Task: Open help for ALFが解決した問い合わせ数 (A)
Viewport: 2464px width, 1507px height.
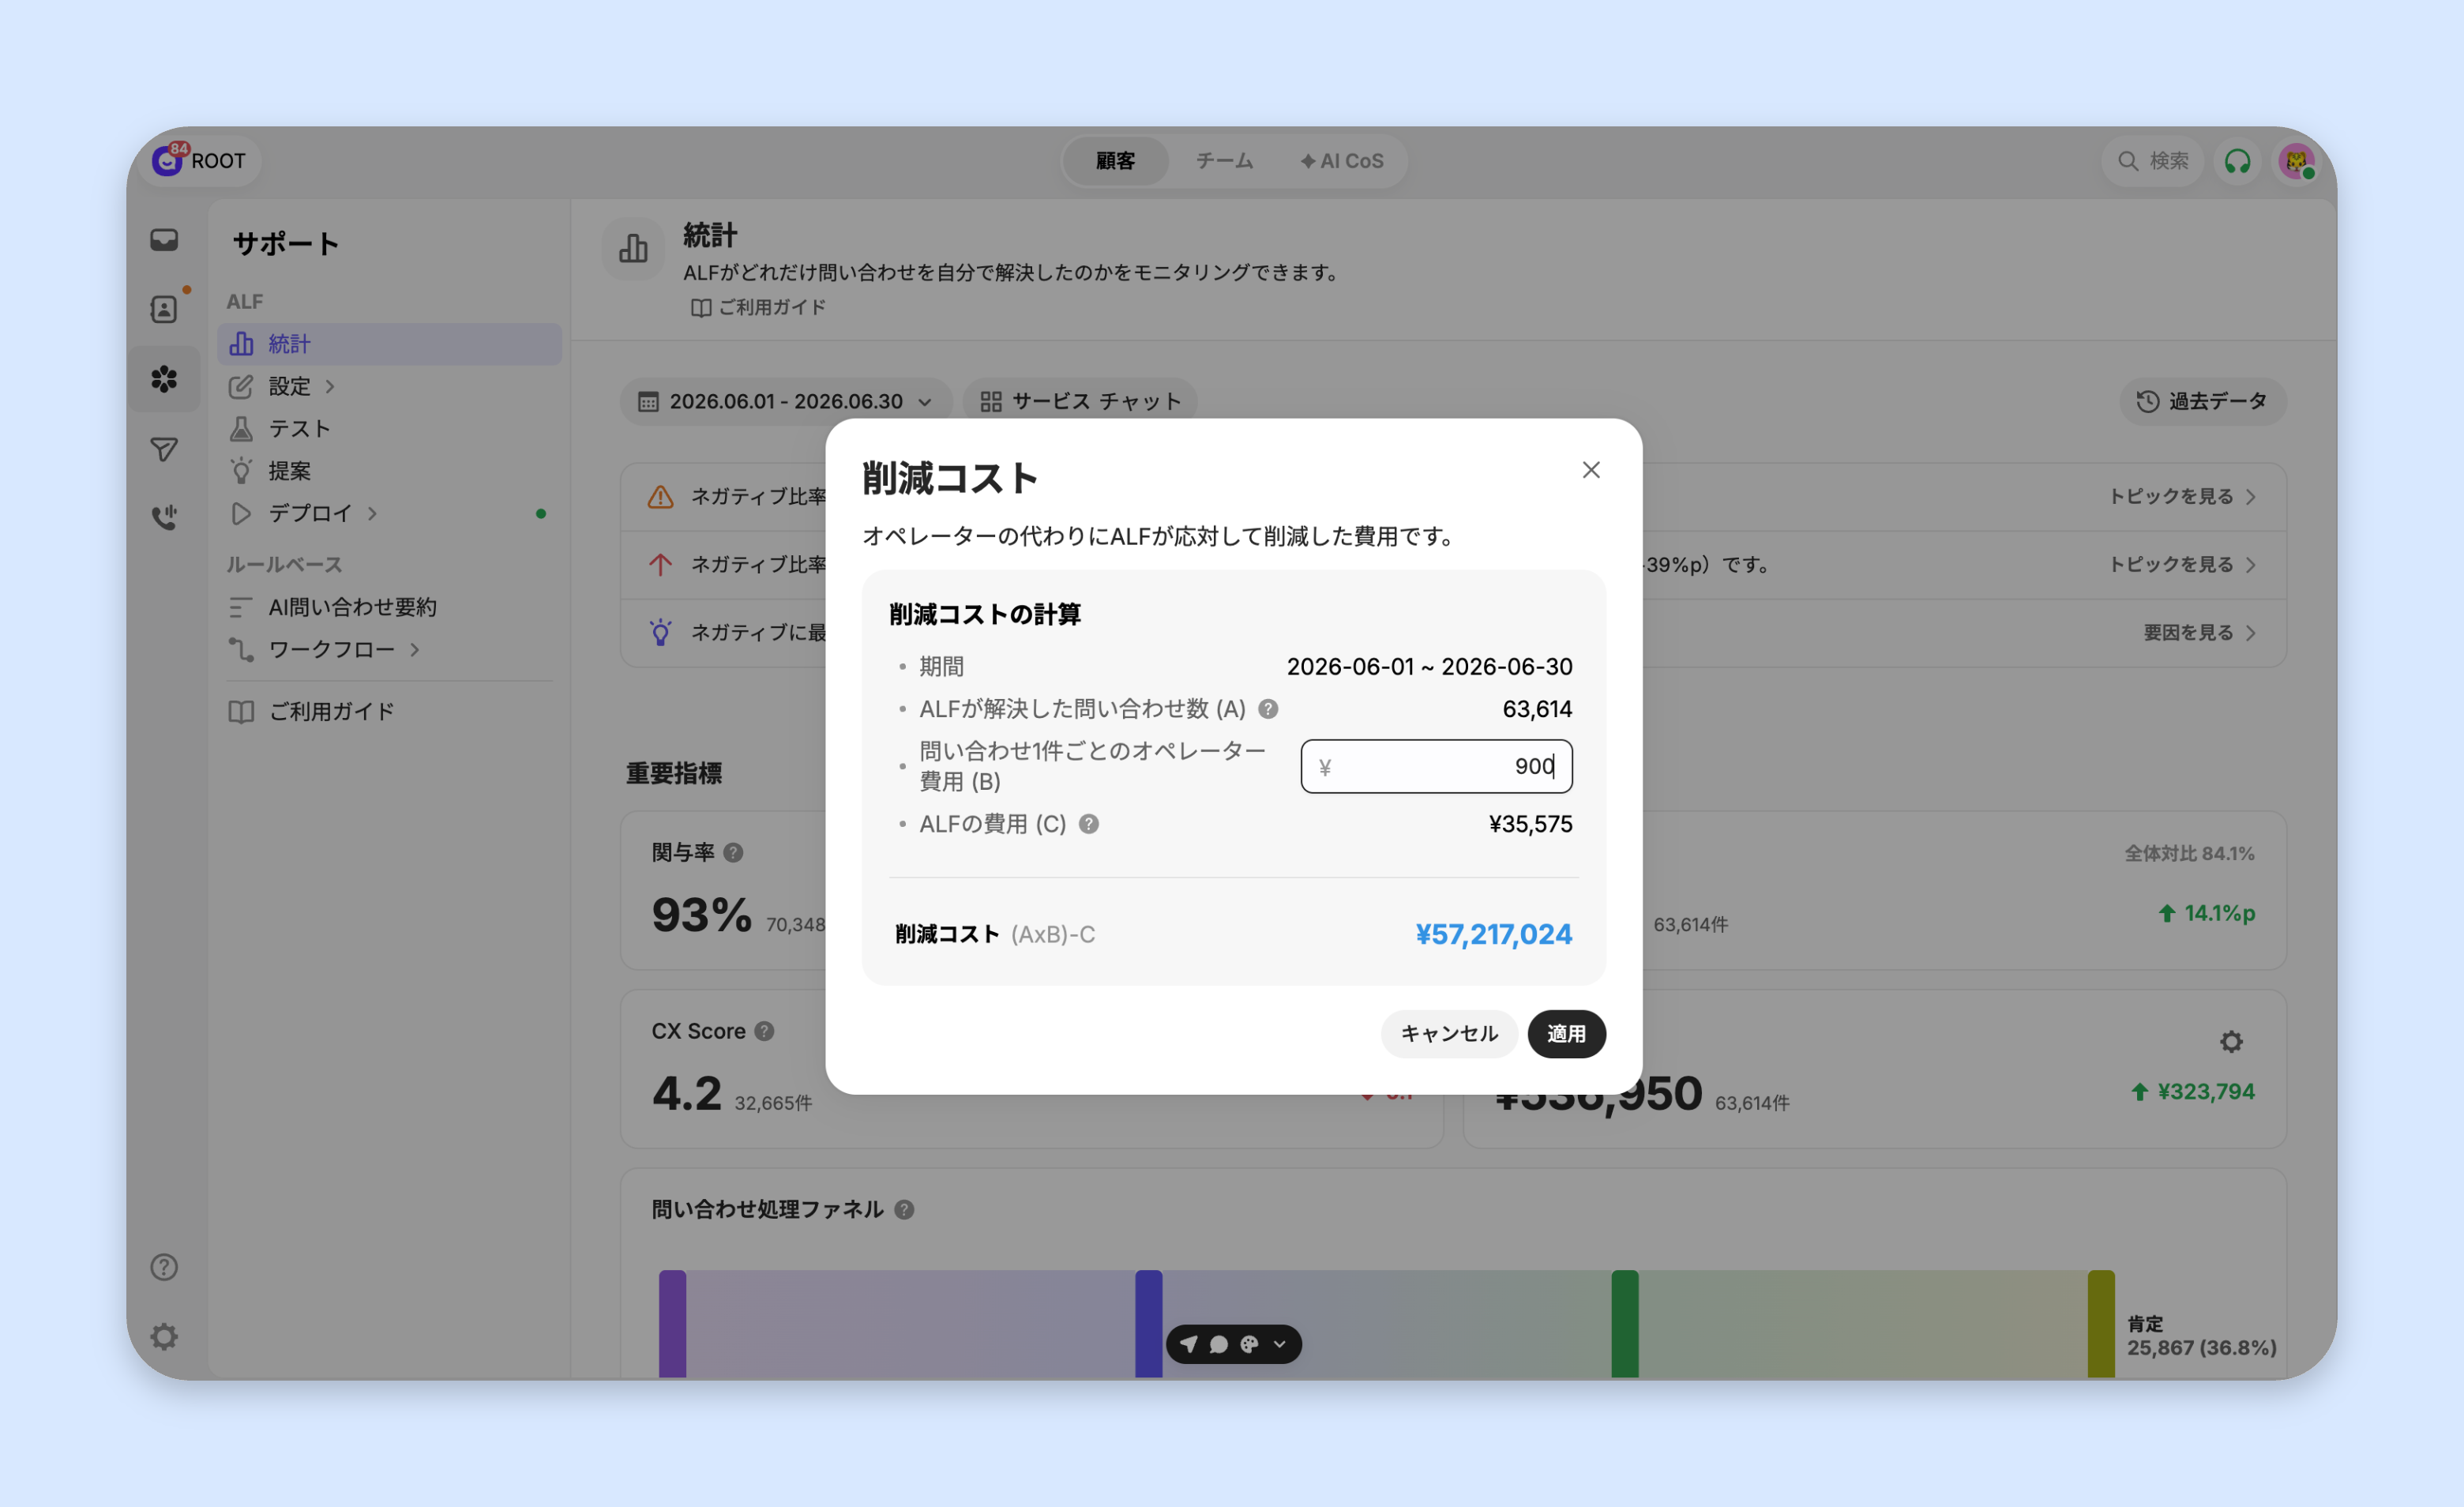Action: 1268,709
